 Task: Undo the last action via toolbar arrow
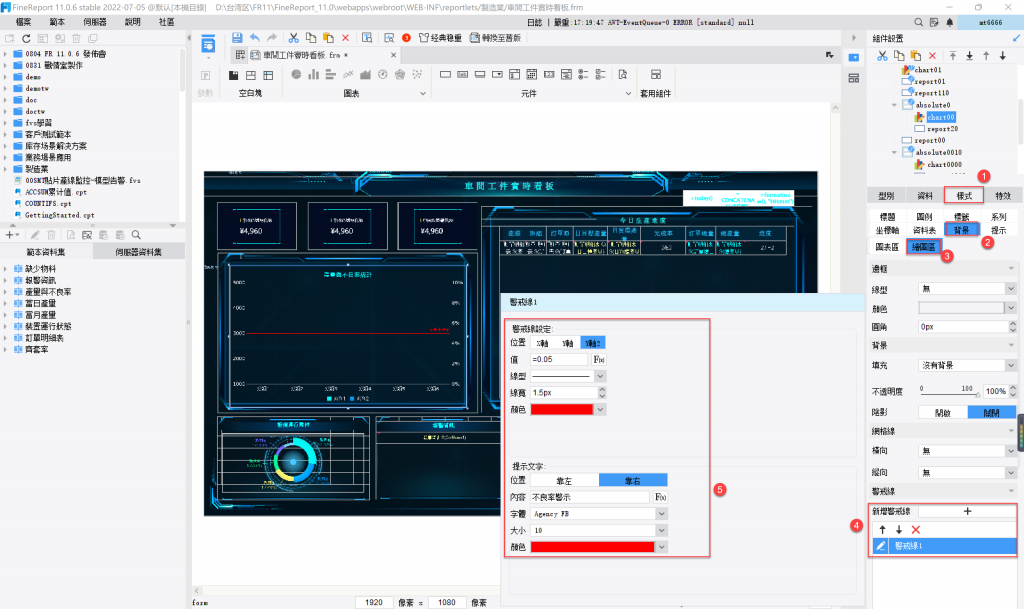(255, 38)
